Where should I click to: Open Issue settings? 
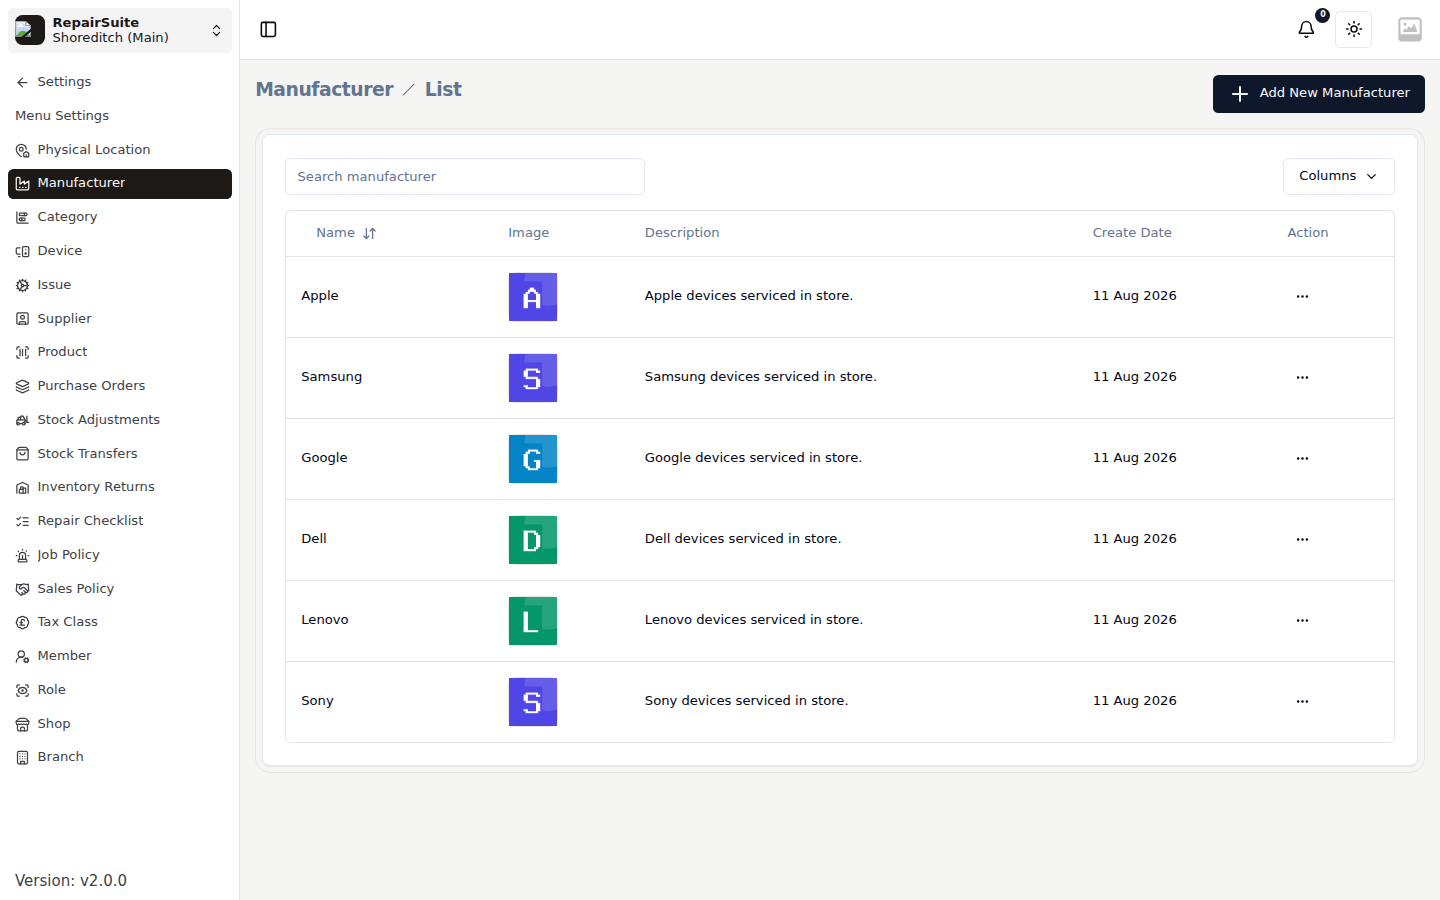click(x=120, y=285)
